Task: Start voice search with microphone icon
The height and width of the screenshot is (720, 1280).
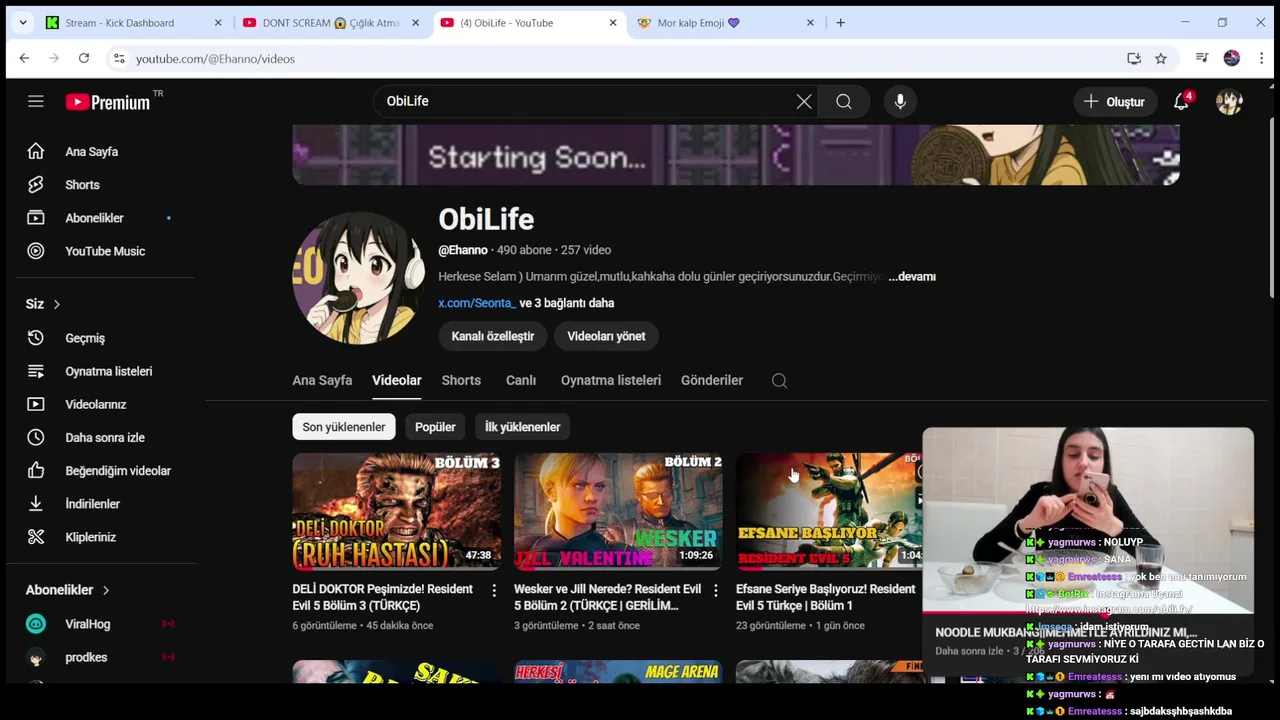Action: pos(900,101)
